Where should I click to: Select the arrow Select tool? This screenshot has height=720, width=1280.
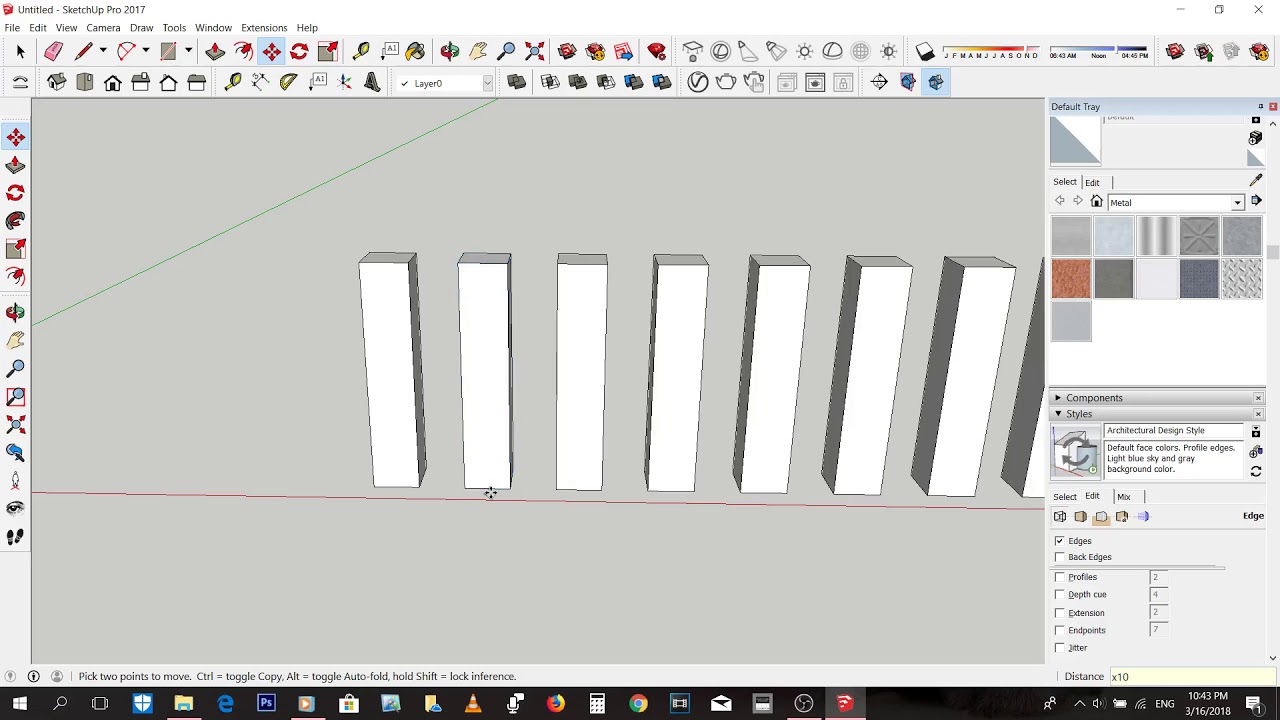[20, 51]
